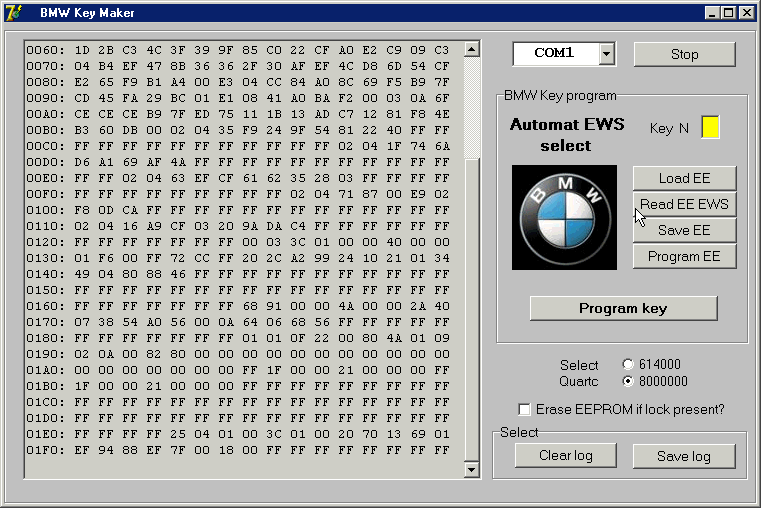The width and height of the screenshot is (761, 508).
Task: Click the Program key button
Action: [623, 308]
